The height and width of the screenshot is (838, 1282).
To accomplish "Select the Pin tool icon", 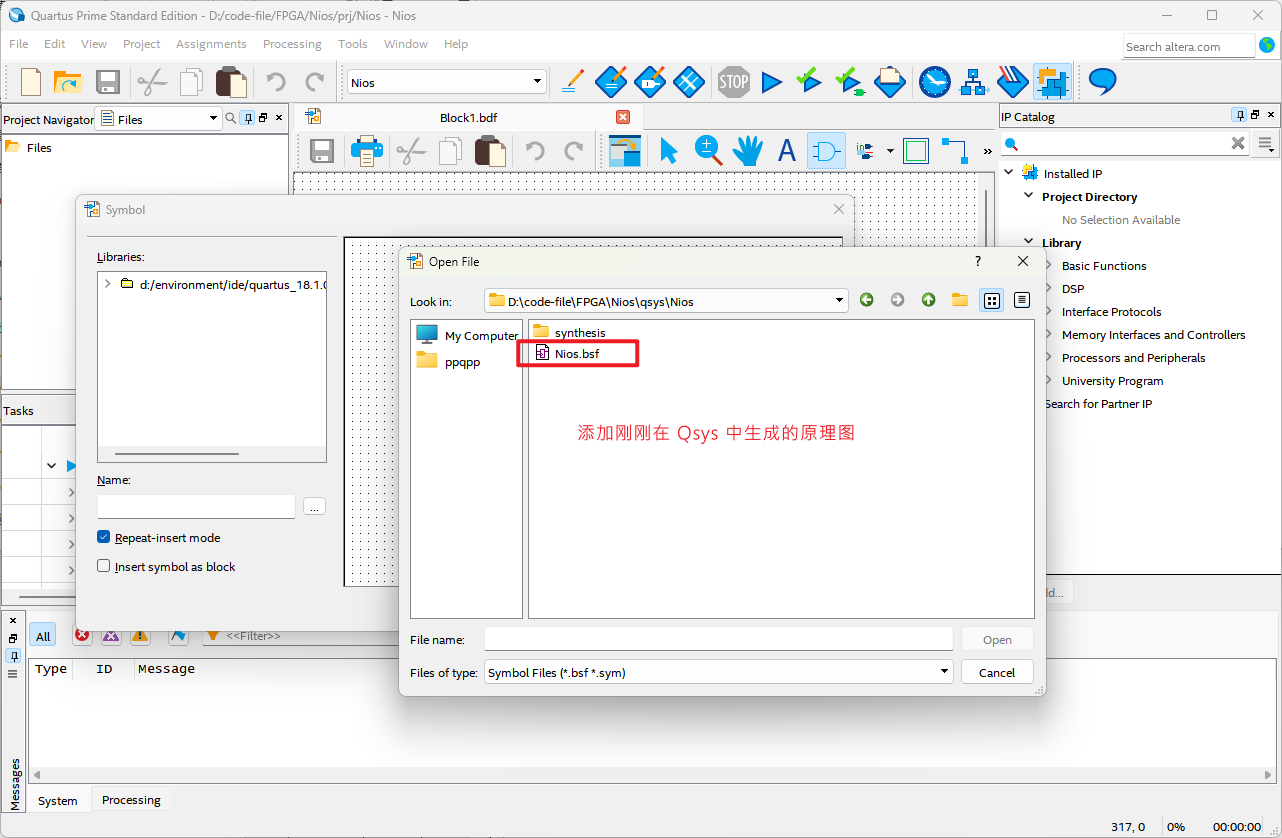I will tap(866, 151).
